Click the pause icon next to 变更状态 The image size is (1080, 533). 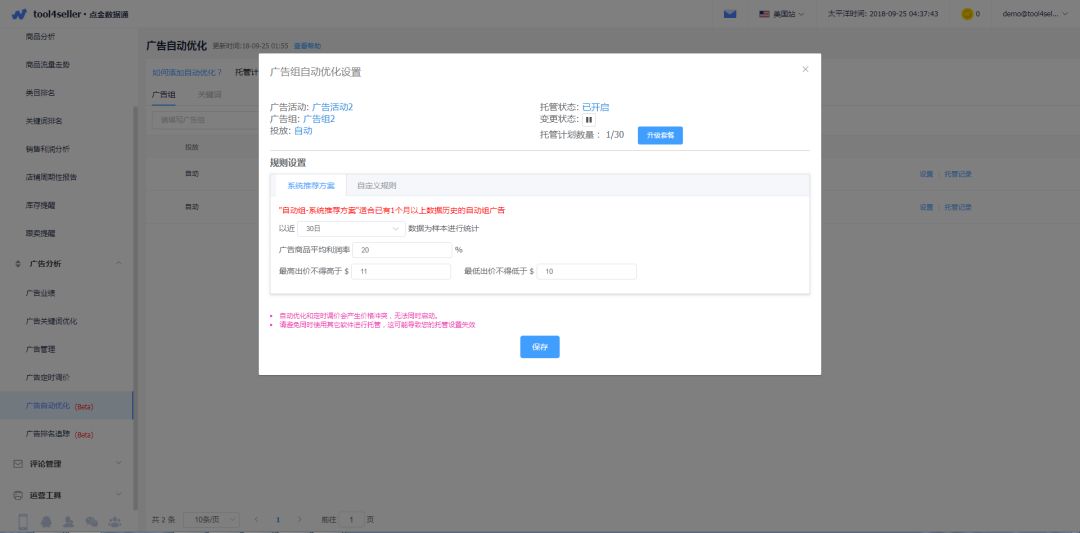(x=589, y=119)
